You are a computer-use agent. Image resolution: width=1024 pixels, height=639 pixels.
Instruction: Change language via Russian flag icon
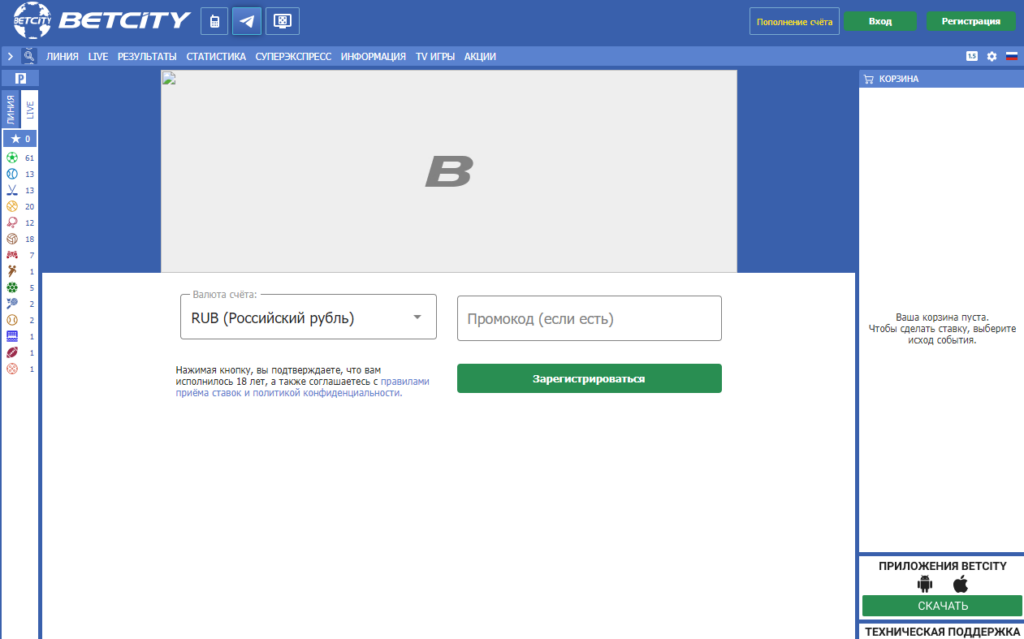(x=1012, y=56)
